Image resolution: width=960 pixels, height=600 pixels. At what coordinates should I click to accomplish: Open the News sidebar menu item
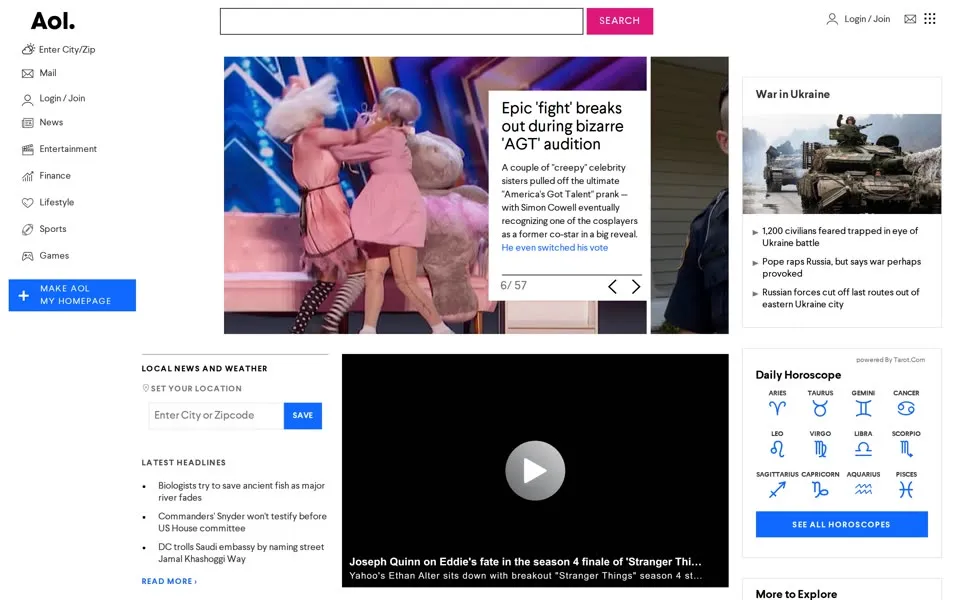click(51, 122)
